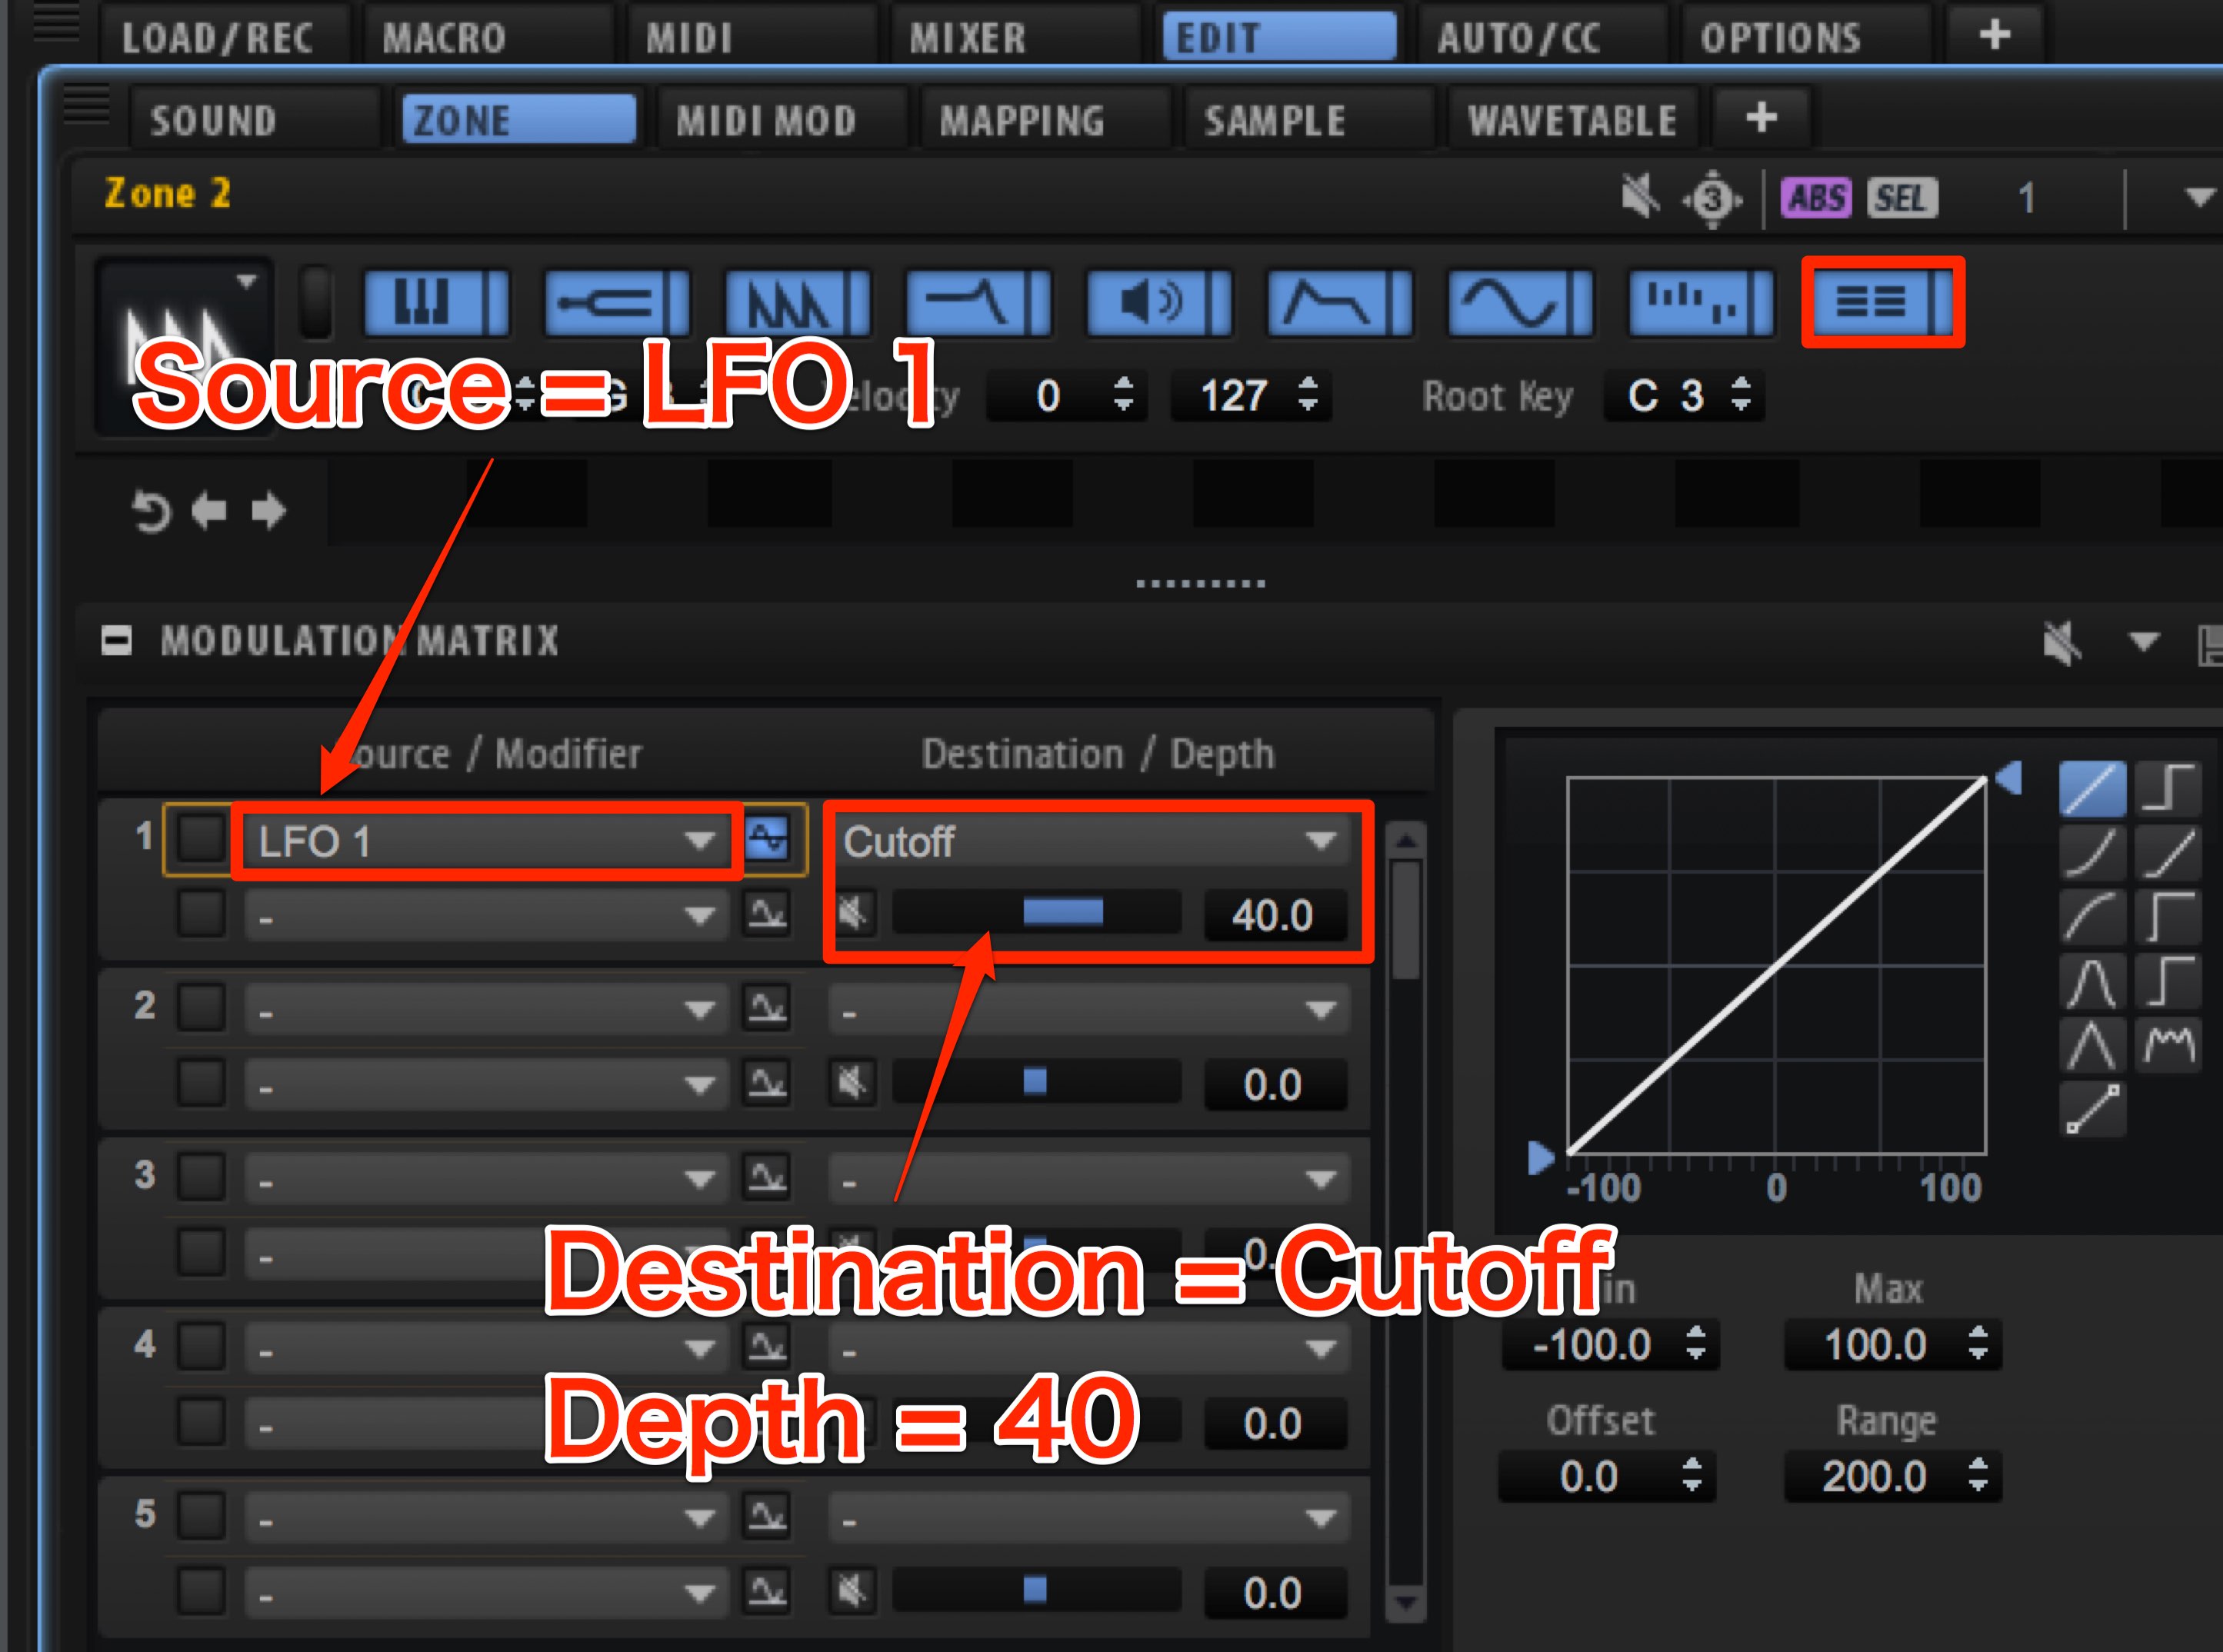Viewport: 2223px width, 1652px height.
Task: Click the LFO 1 source polarity button
Action: (767, 839)
